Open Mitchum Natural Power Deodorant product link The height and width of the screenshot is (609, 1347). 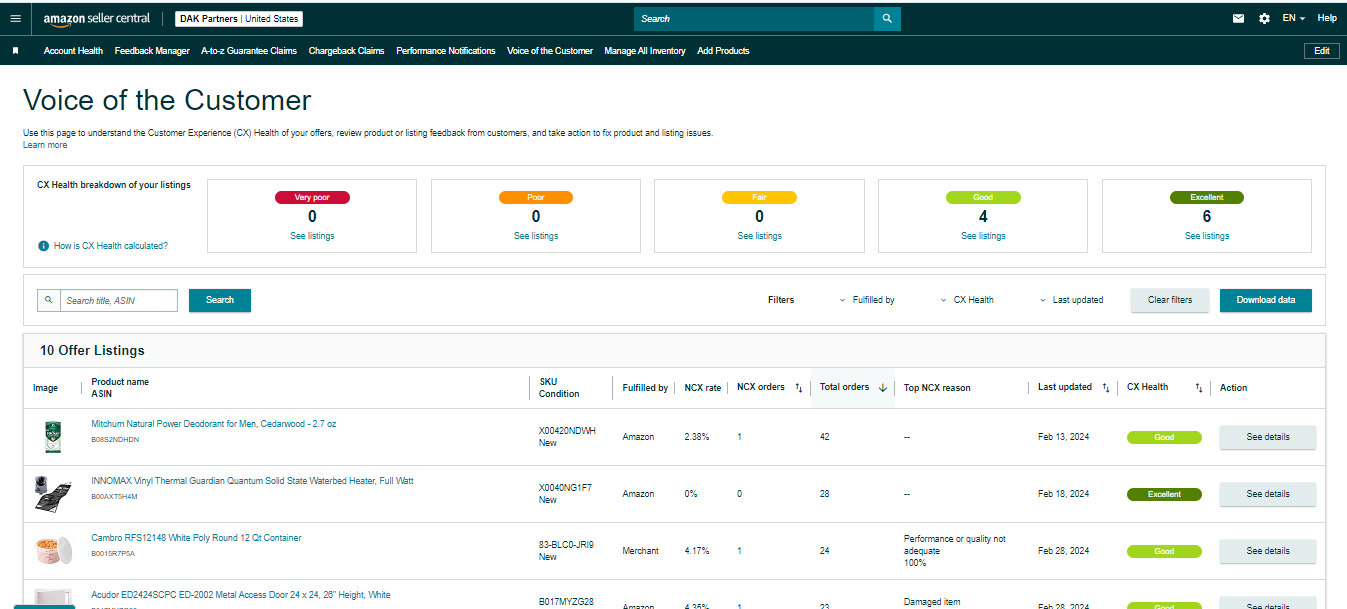(214, 424)
